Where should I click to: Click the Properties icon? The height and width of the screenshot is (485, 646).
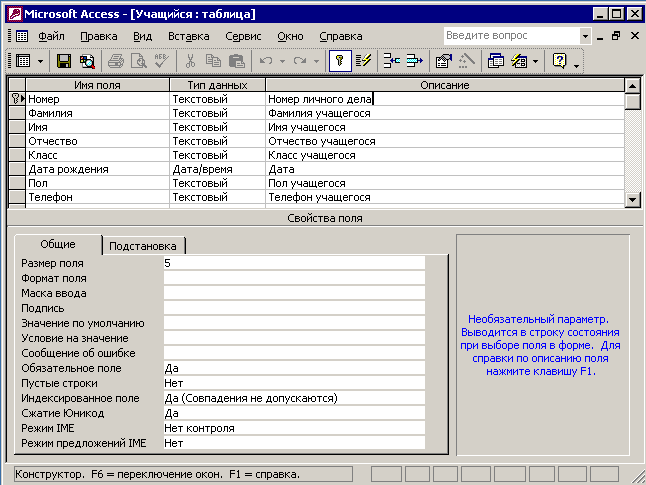[x=443, y=61]
